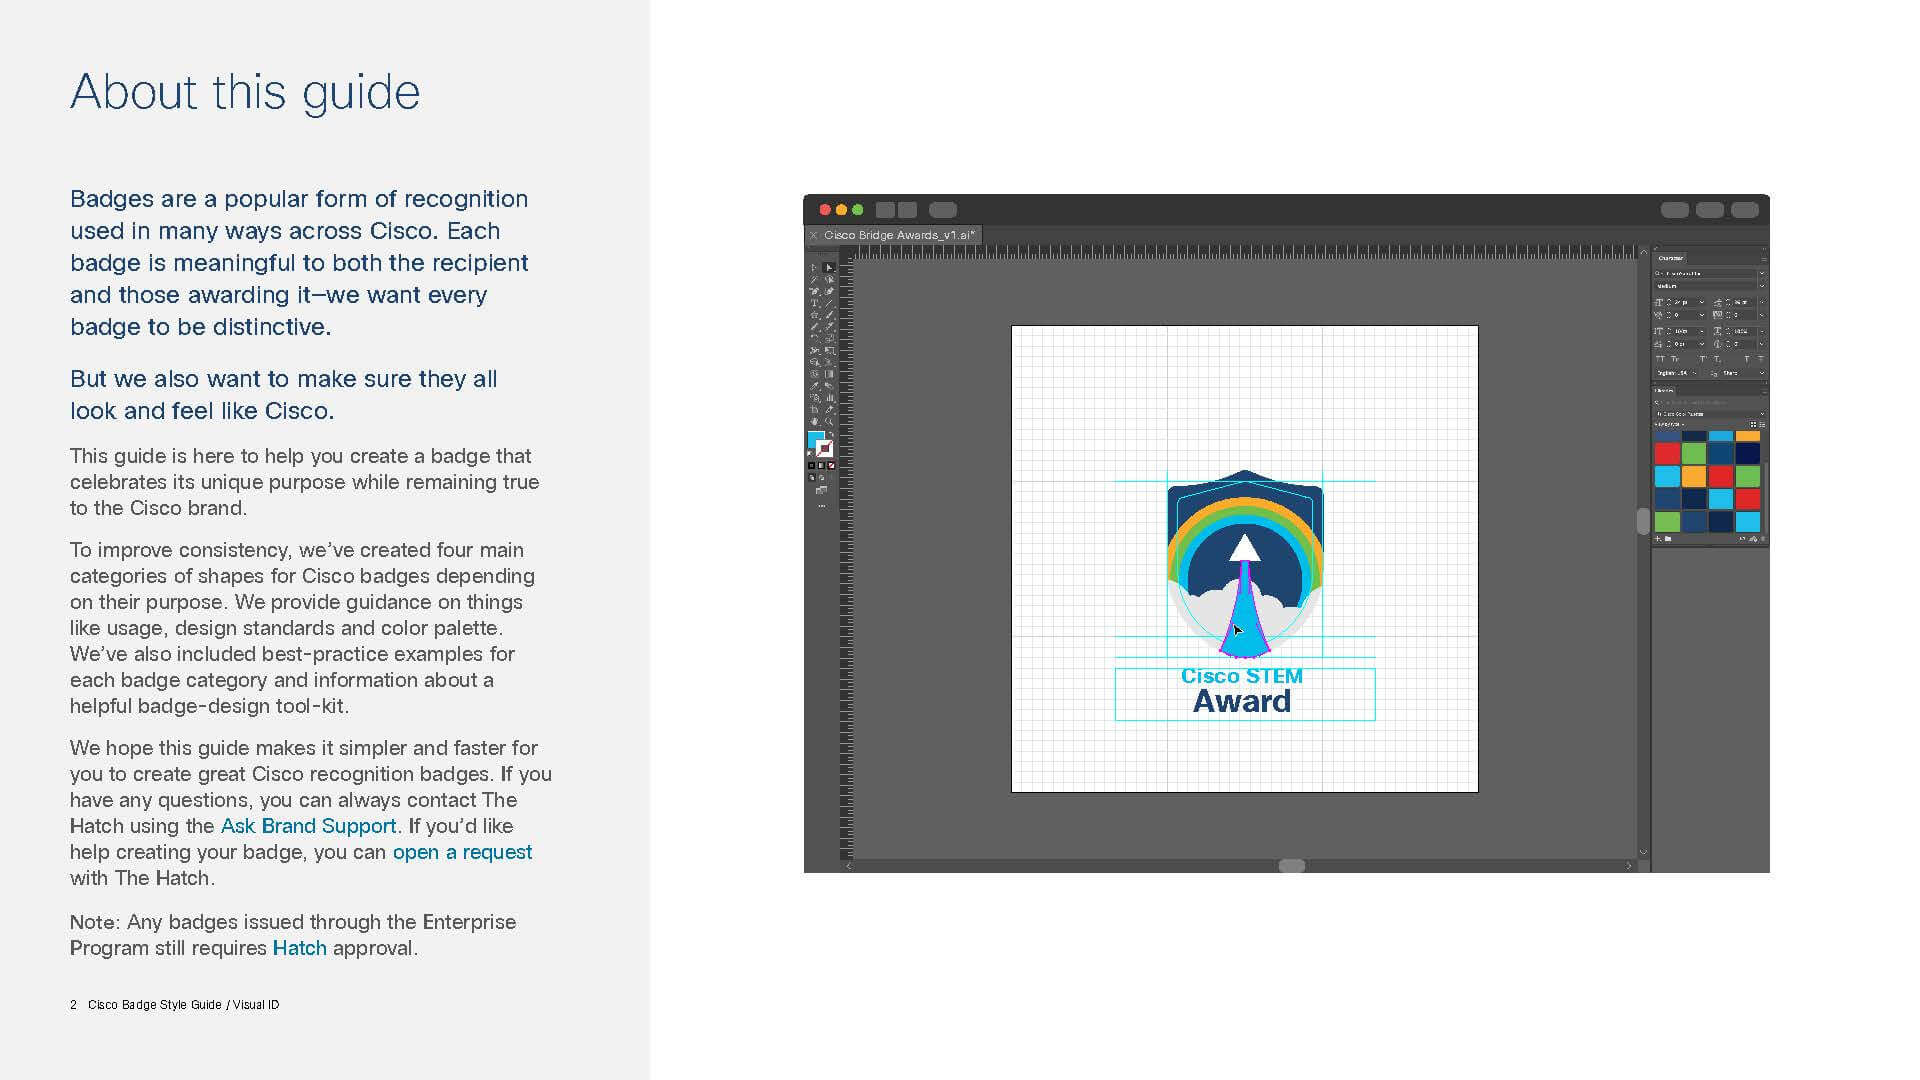The image size is (1920, 1080).
Task: Open the font size dropdown arrow
Action: tap(1702, 302)
